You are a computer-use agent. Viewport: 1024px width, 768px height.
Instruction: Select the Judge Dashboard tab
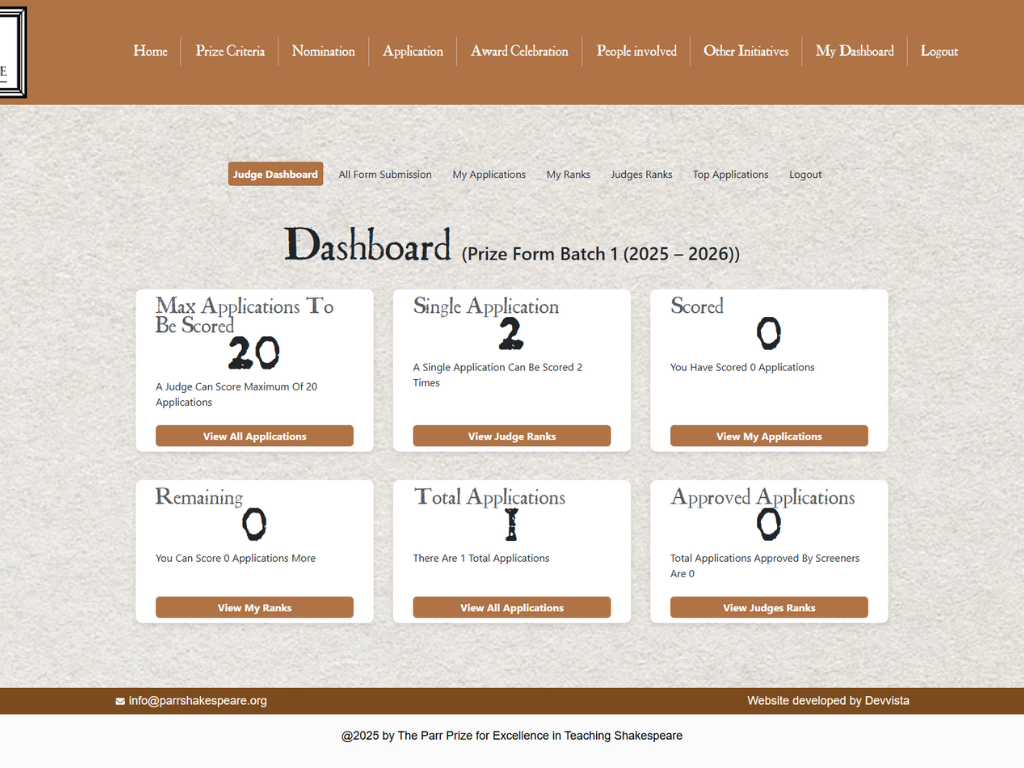coord(275,174)
